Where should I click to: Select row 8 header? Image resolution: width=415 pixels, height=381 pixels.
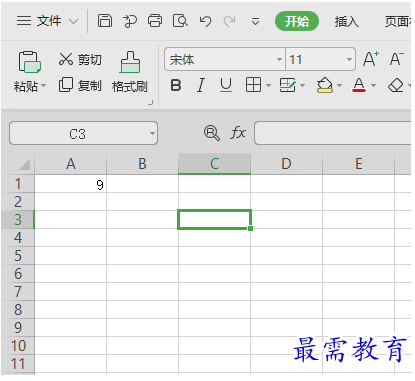(18, 310)
